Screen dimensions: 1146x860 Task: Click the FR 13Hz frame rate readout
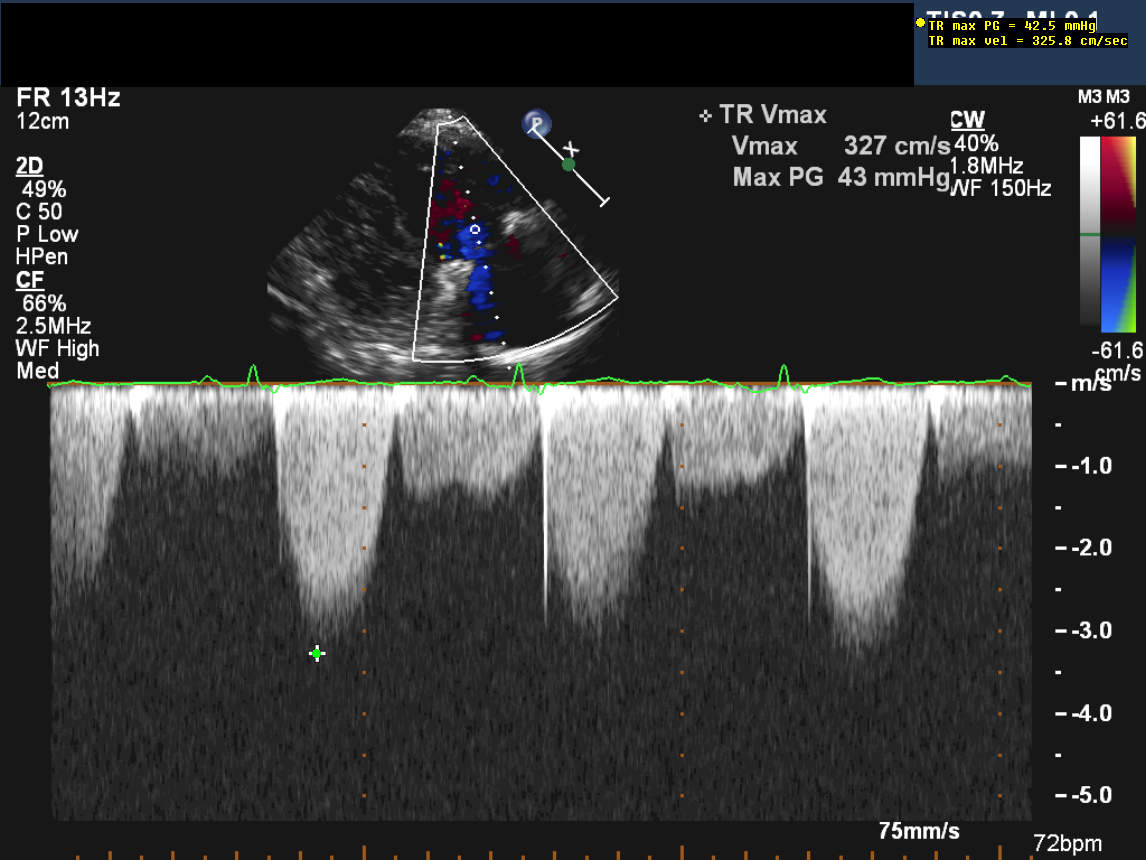click(x=68, y=98)
